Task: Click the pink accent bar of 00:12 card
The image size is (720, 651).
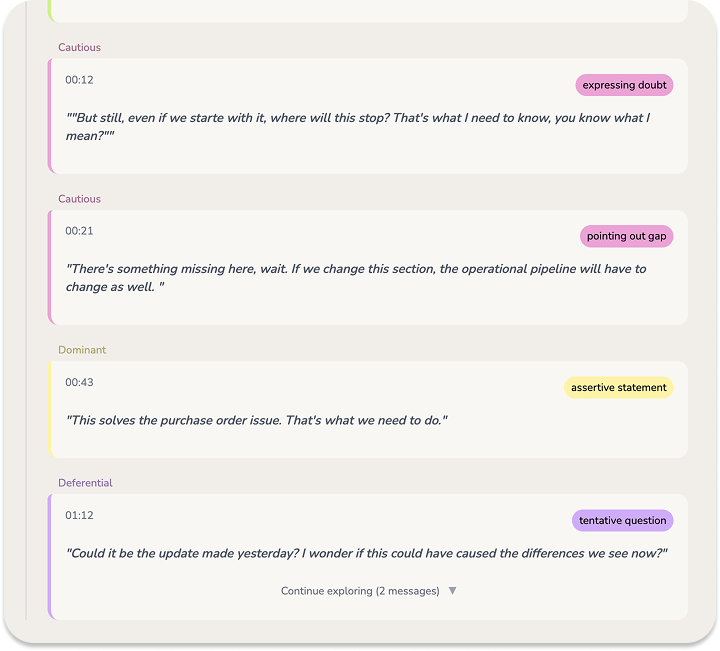Action: pos(50,116)
